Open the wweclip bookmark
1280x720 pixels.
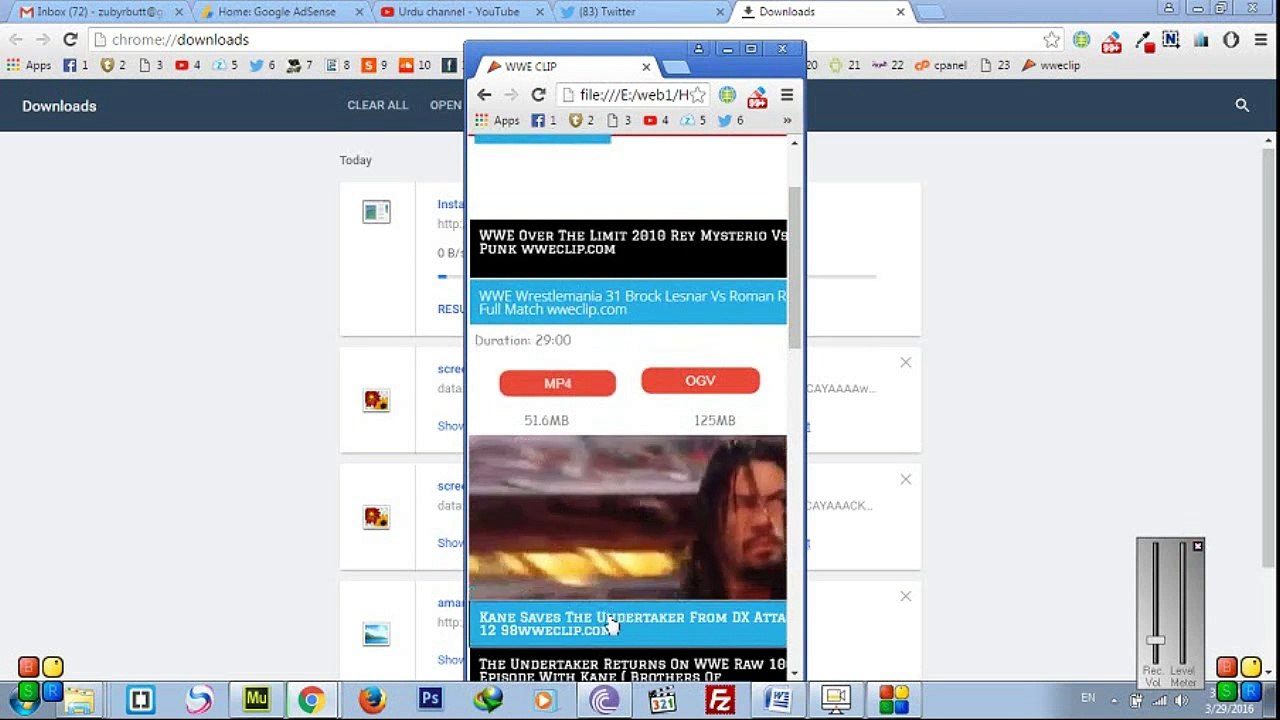1051,65
